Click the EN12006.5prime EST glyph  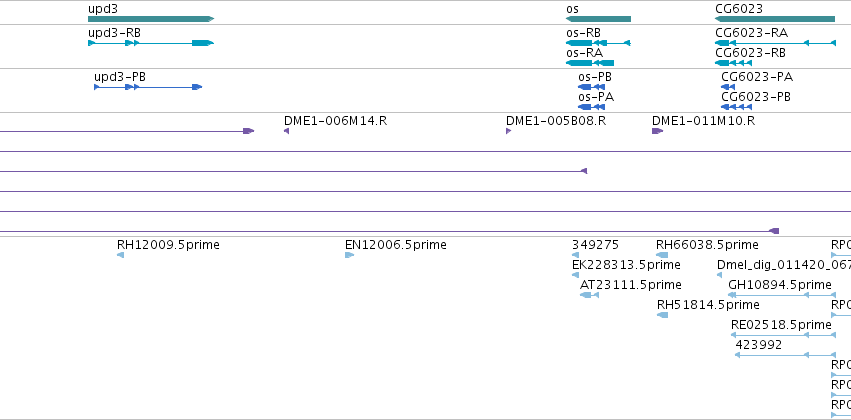coord(350,255)
